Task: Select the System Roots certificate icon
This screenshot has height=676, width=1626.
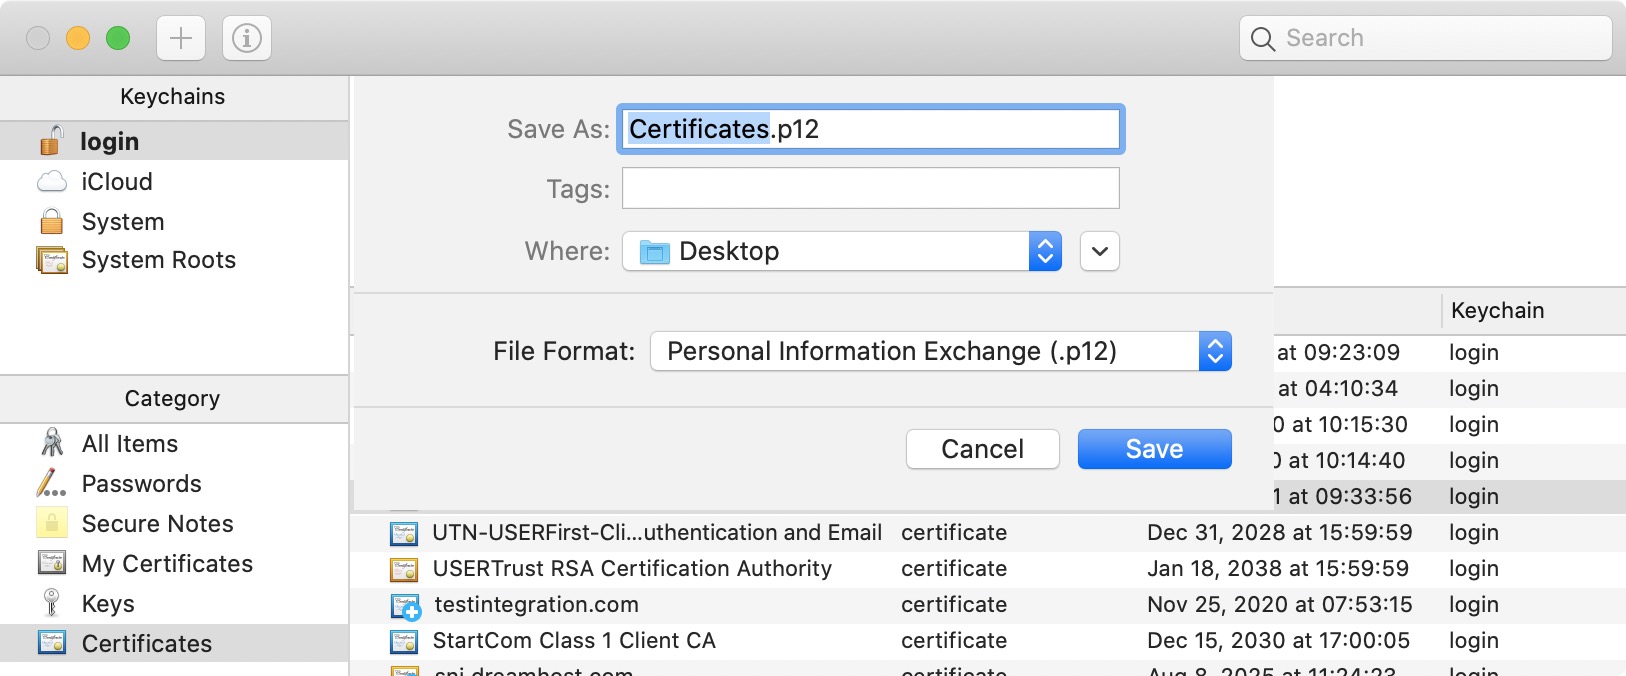Action: 52,260
